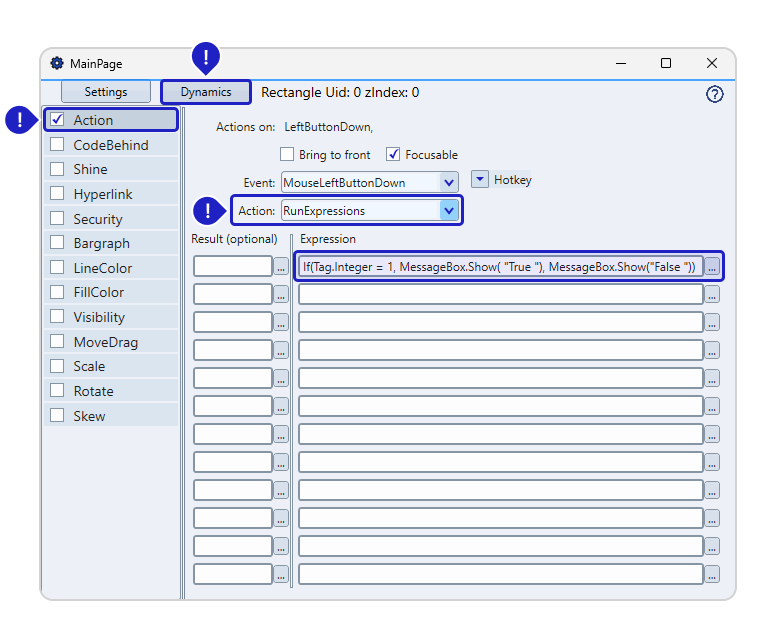
Task: Enable the CodeBehind checkbox
Action: [58, 145]
